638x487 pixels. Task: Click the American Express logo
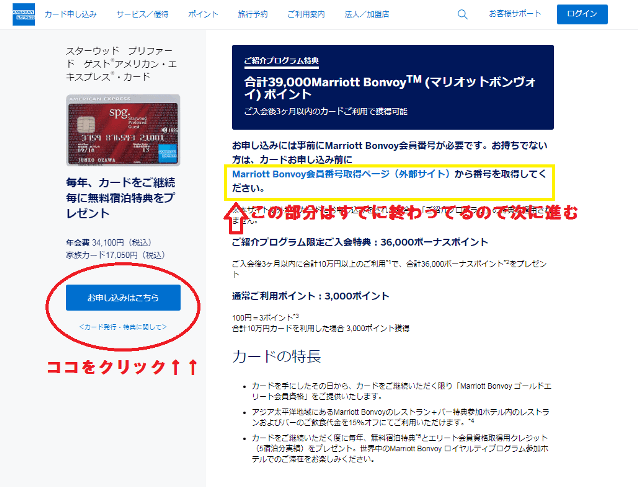[x=24, y=14]
